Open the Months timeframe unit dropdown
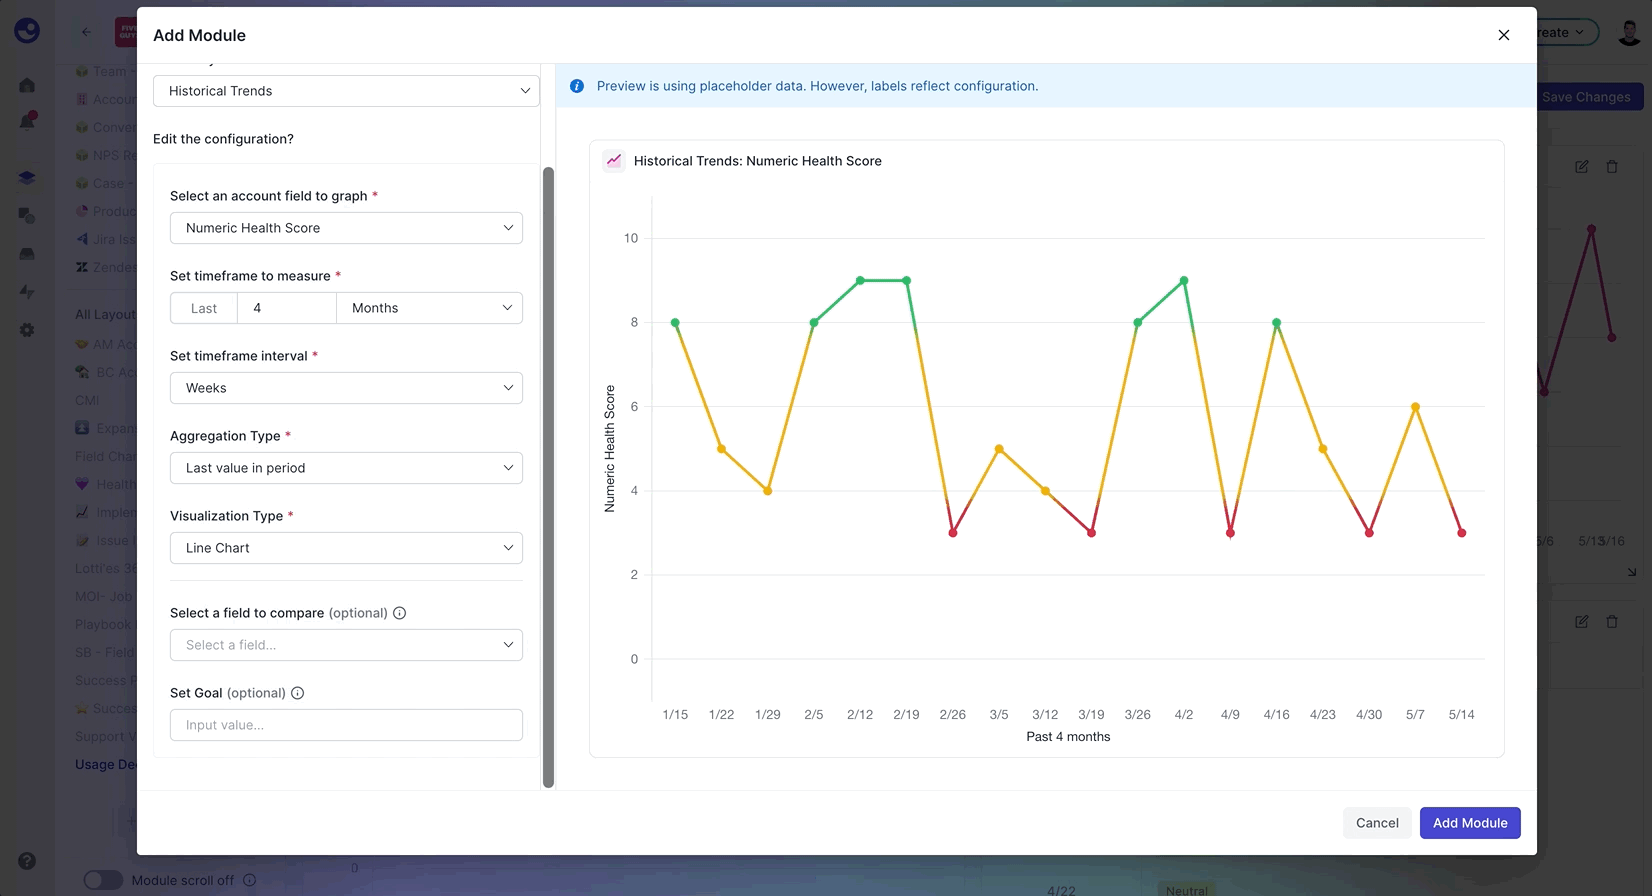Image resolution: width=1652 pixels, height=896 pixels. [430, 308]
